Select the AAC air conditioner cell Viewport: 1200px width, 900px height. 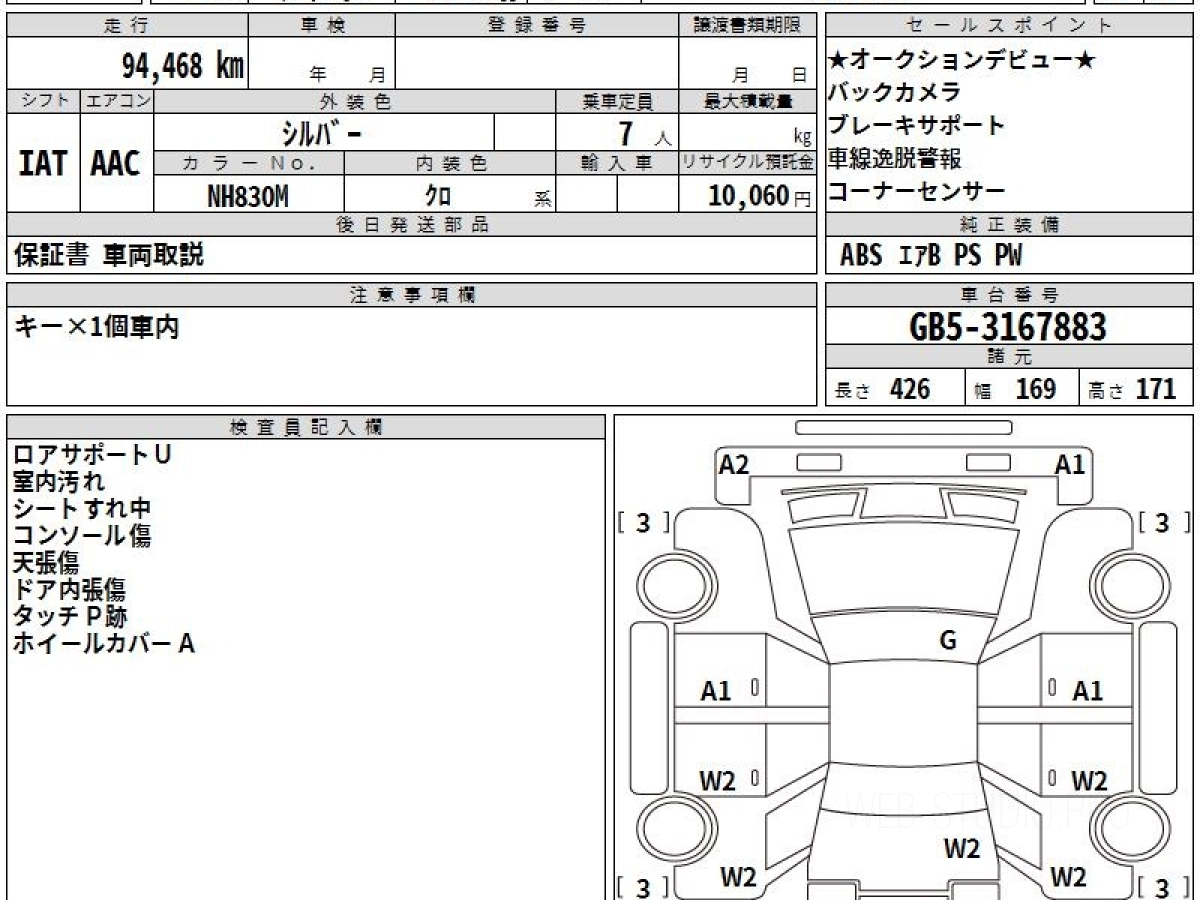tap(116, 163)
